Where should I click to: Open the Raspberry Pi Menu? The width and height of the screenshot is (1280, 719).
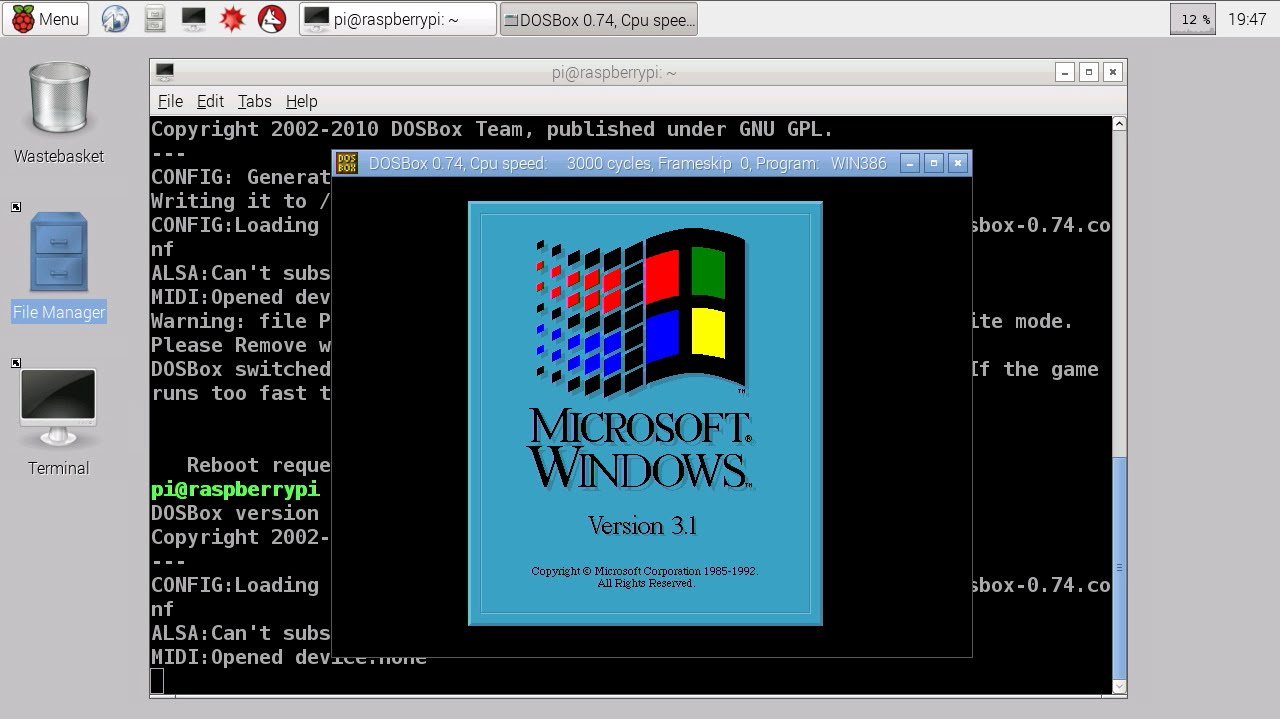[45, 19]
